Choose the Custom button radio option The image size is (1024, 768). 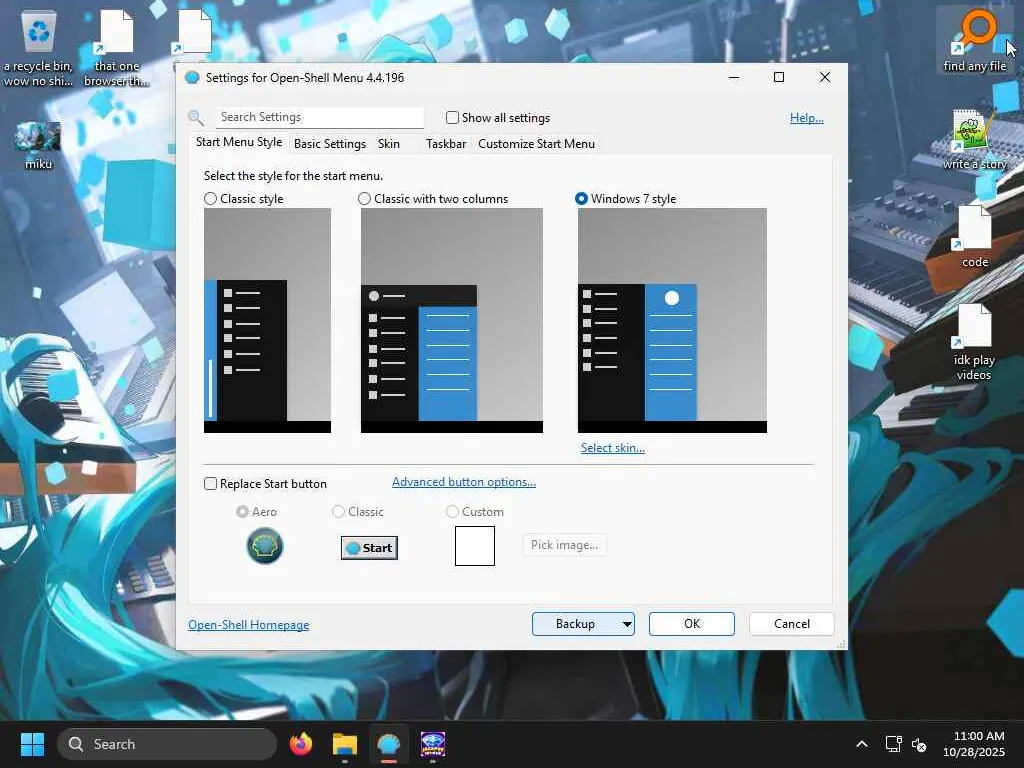452,512
